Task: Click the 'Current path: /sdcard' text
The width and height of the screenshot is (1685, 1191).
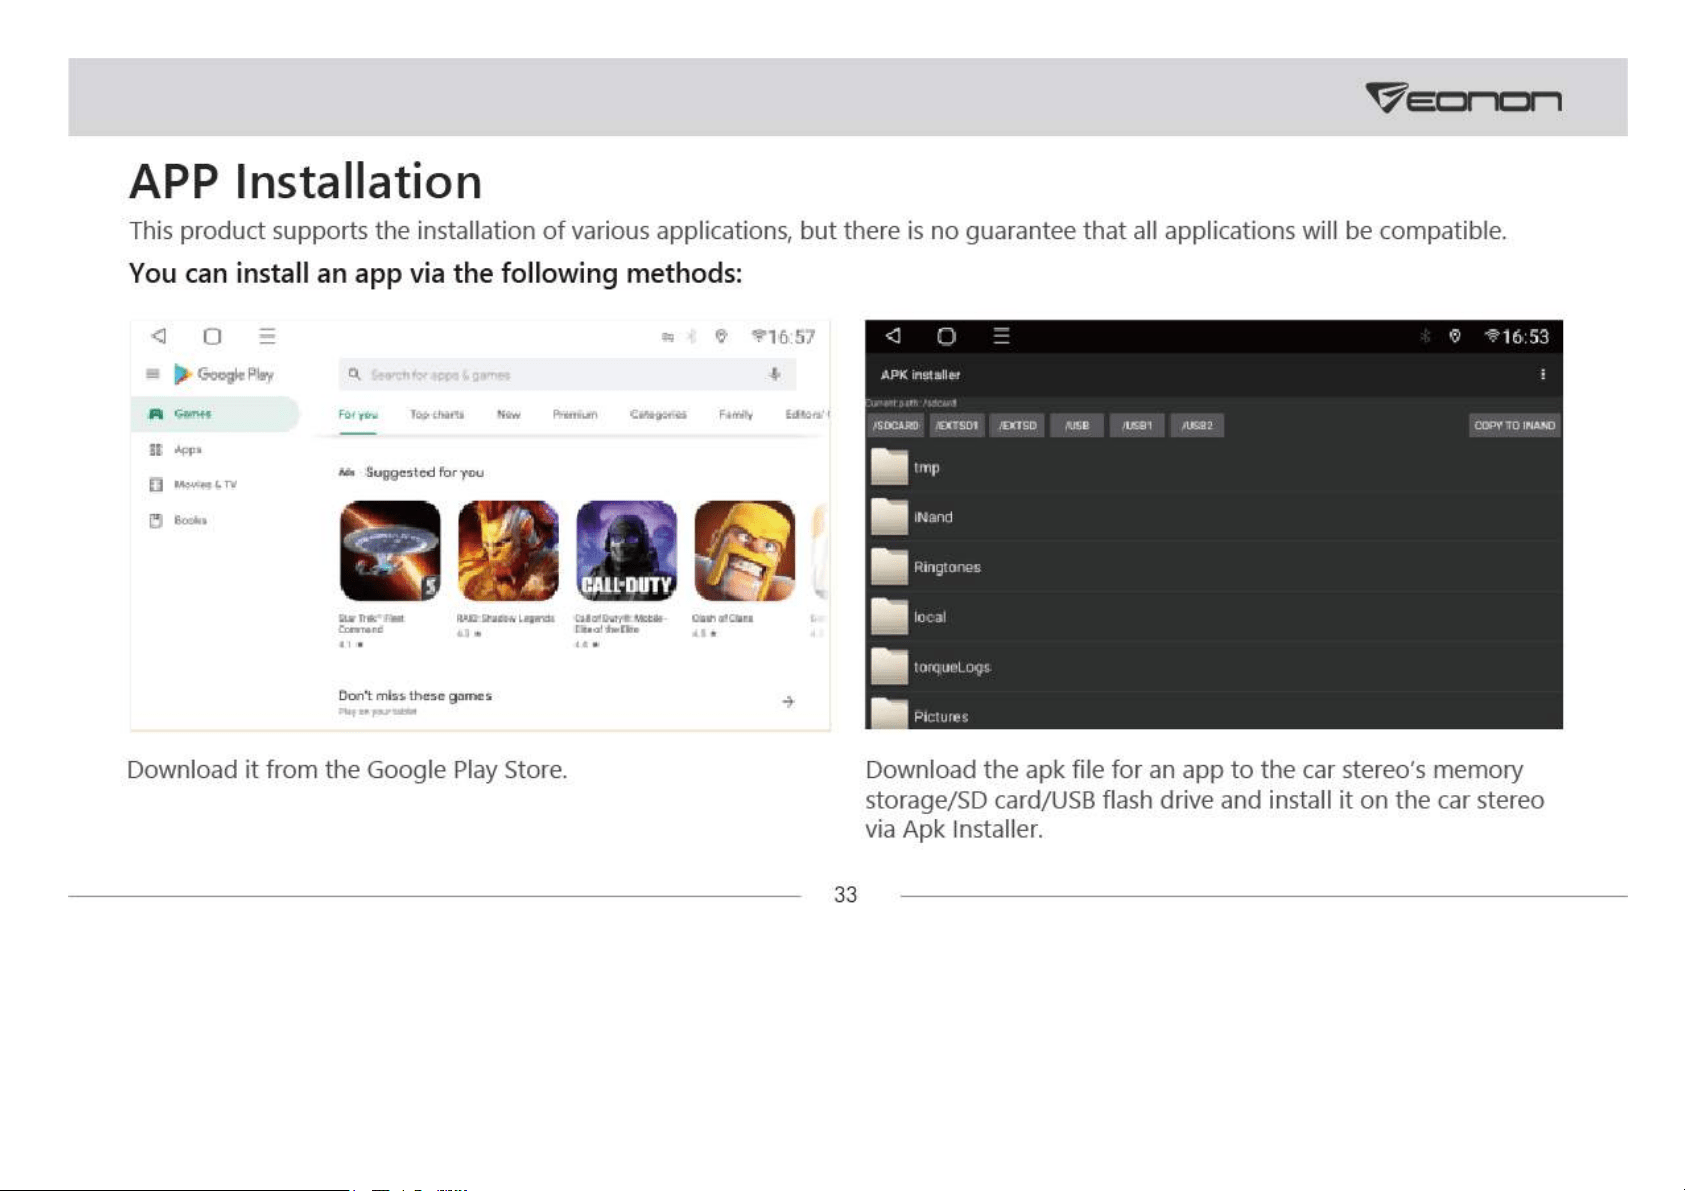Action: [911, 403]
